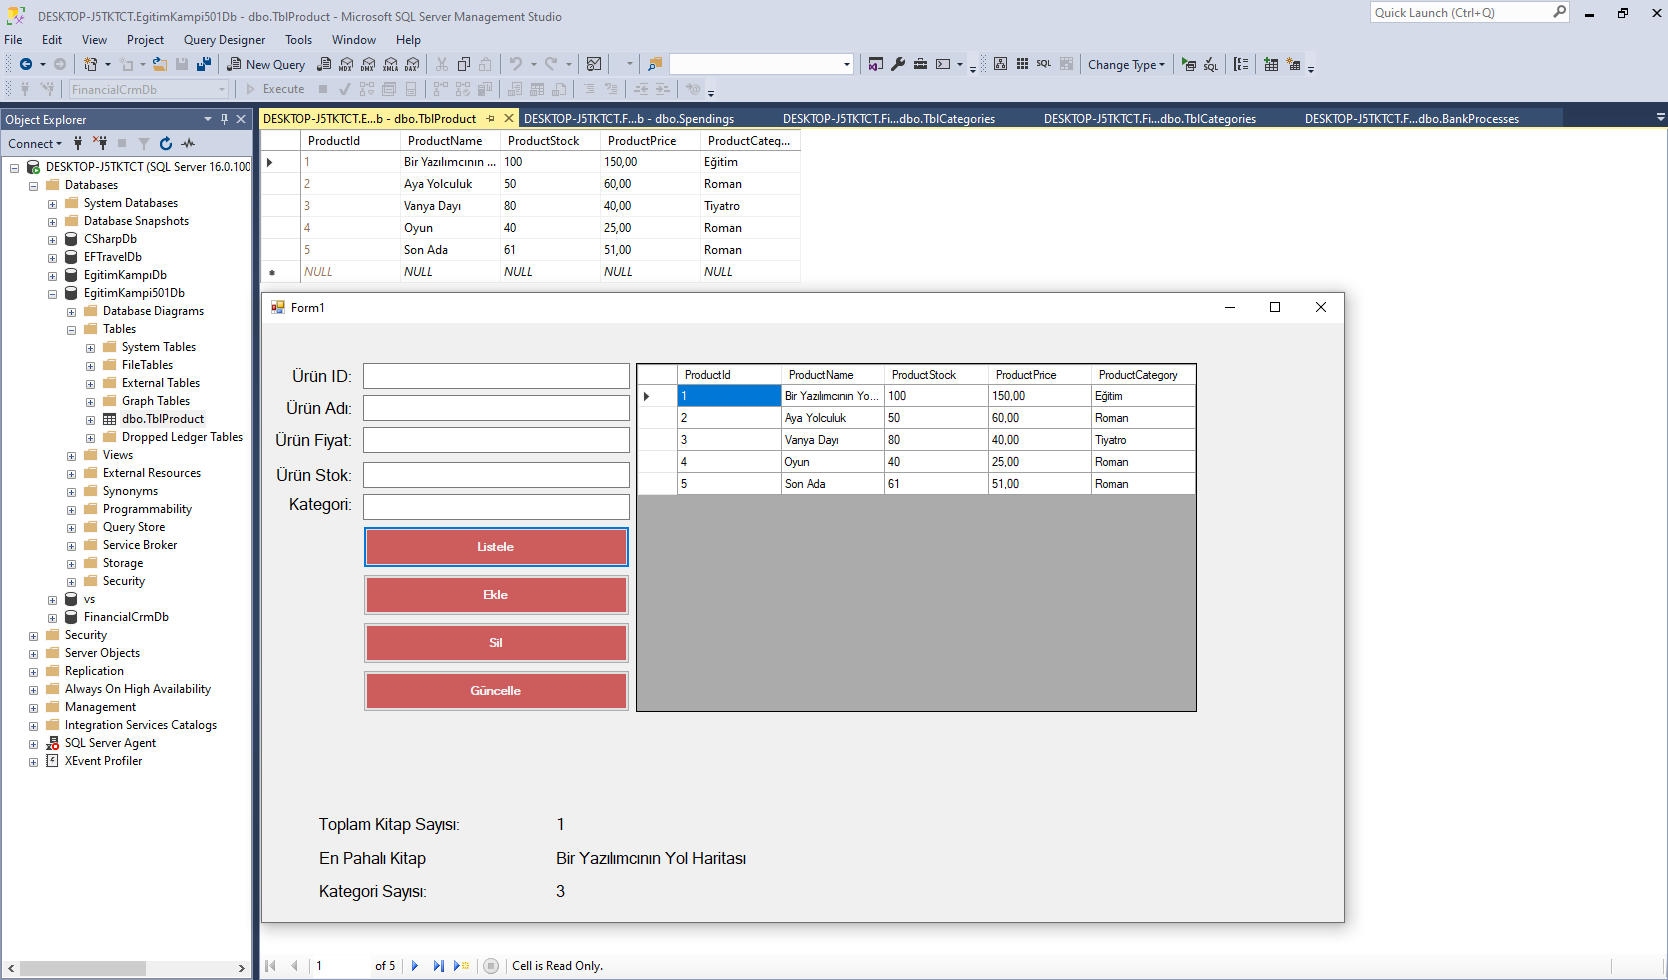Click the Quick Launch search box

tap(1469, 12)
